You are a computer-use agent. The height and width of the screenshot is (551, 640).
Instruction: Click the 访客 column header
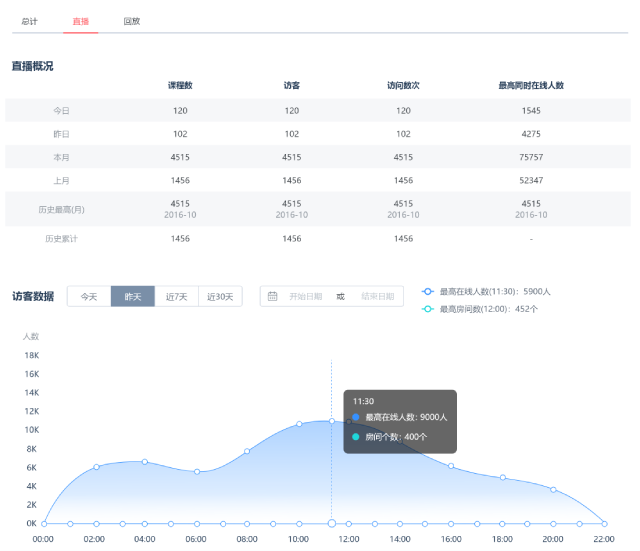tap(292, 85)
